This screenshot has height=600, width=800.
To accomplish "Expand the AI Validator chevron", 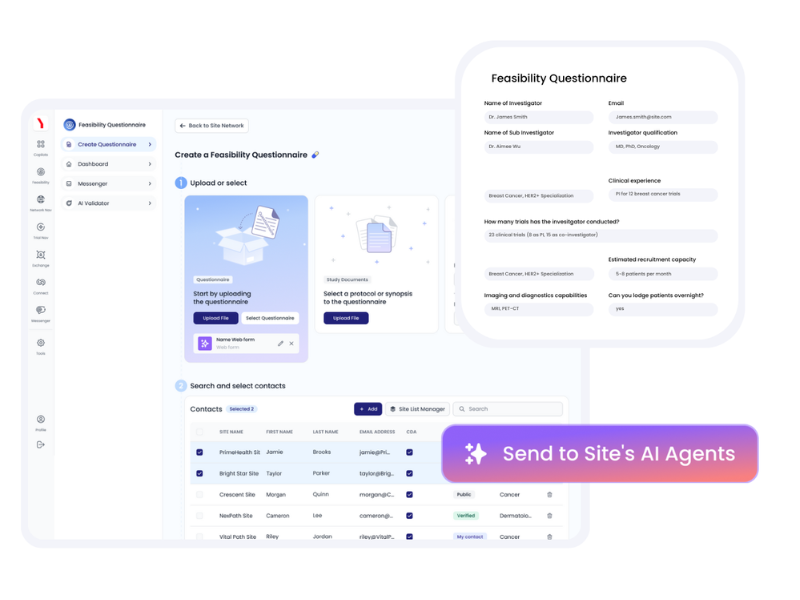I will 150,203.
